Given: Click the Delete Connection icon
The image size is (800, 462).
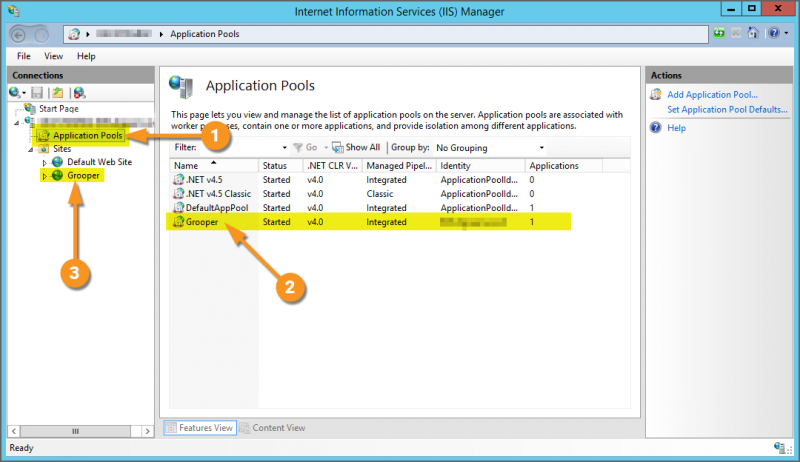Looking at the screenshot, I should click(x=79, y=92).
